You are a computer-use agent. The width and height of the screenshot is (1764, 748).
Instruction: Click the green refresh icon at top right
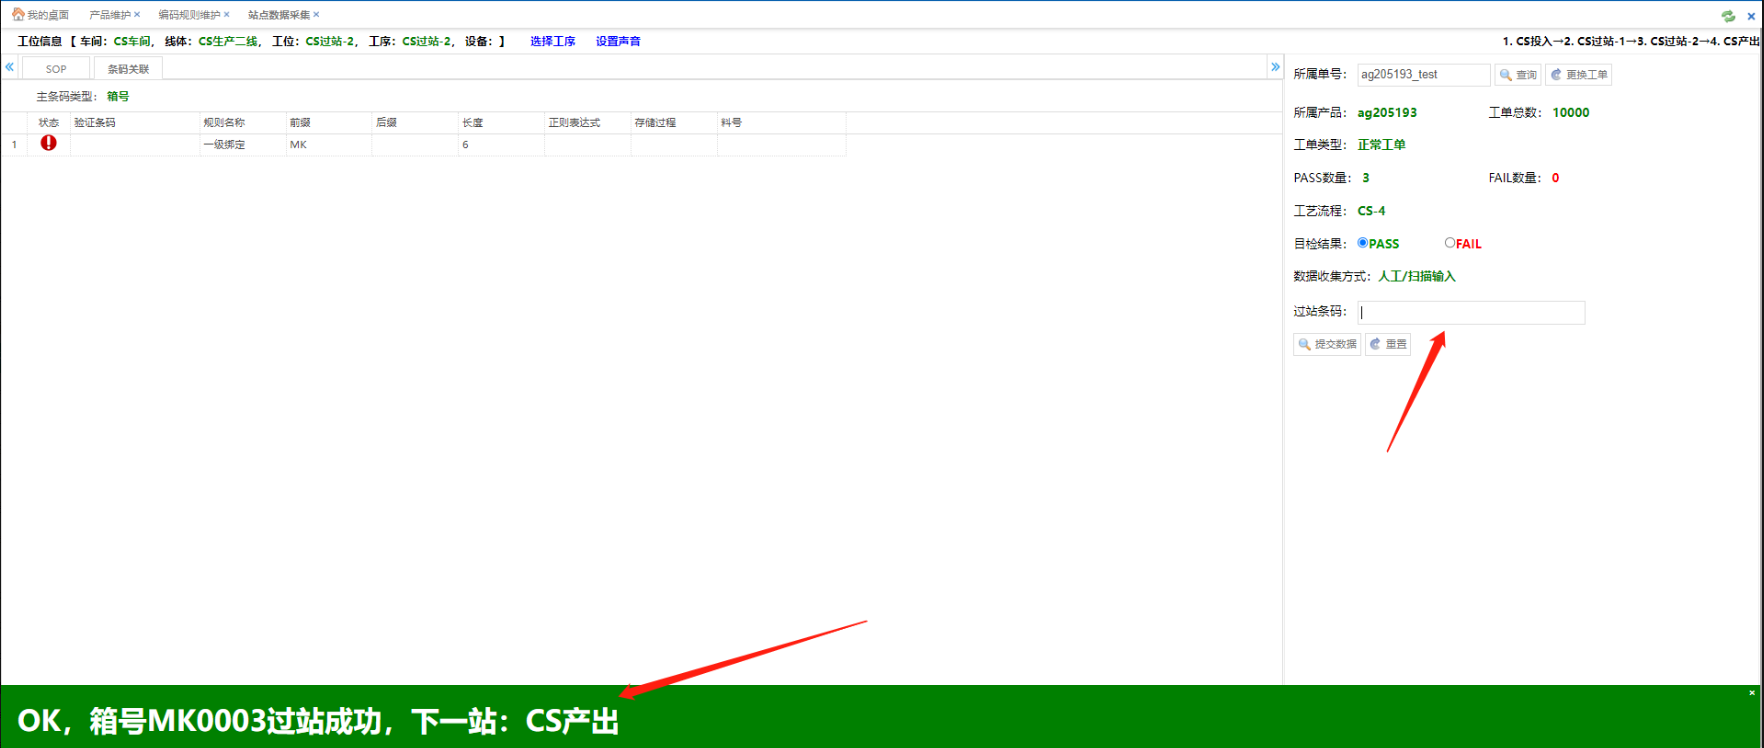click(x=1728, y=15)
